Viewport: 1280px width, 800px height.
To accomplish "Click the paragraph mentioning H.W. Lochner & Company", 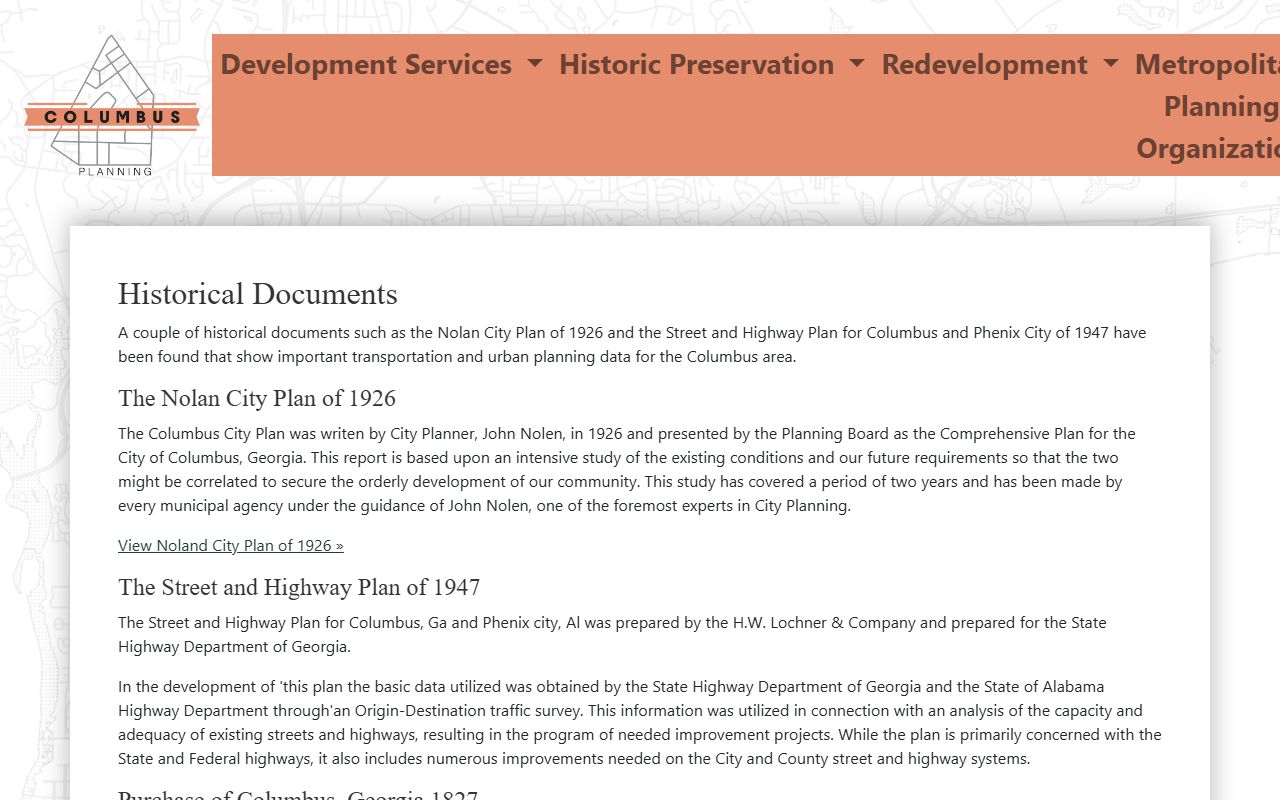I will (x=640, y=635).
